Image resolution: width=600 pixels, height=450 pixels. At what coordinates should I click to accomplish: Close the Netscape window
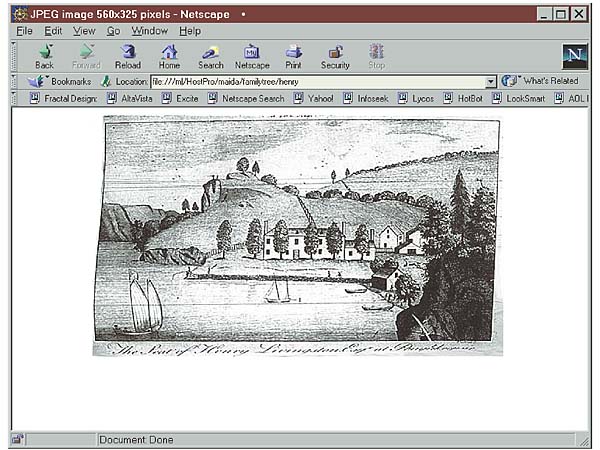pos(579,15)
